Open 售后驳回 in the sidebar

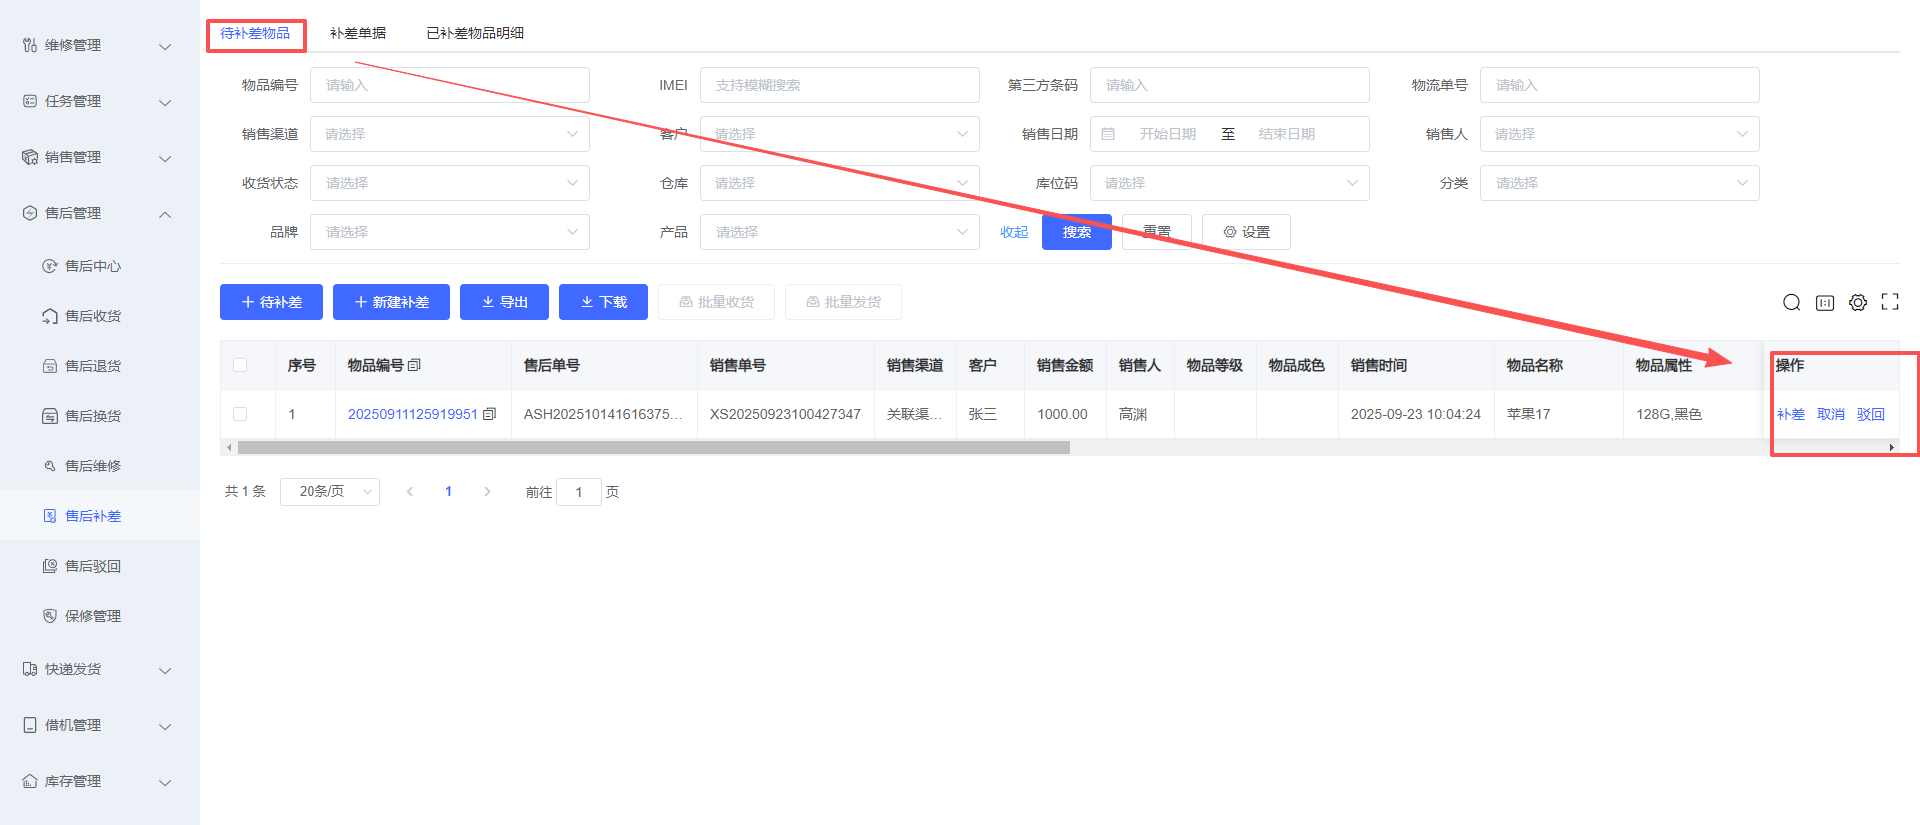(x=92, y=566)
